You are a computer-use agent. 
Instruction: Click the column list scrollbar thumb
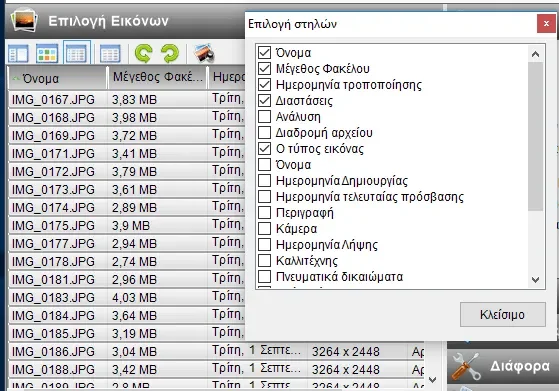[535, 136]
